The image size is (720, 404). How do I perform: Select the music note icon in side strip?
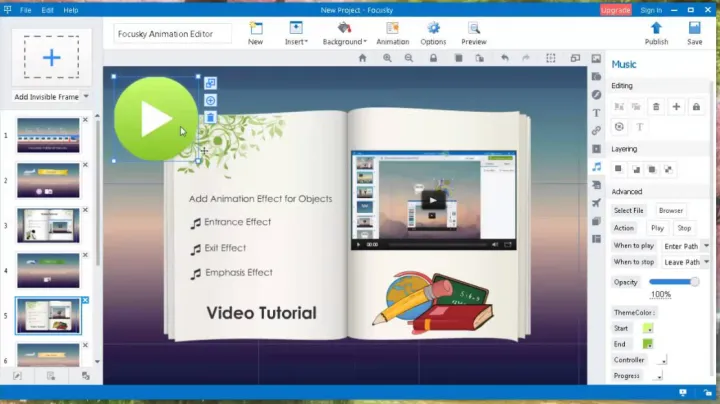click(x=596, y=167)
